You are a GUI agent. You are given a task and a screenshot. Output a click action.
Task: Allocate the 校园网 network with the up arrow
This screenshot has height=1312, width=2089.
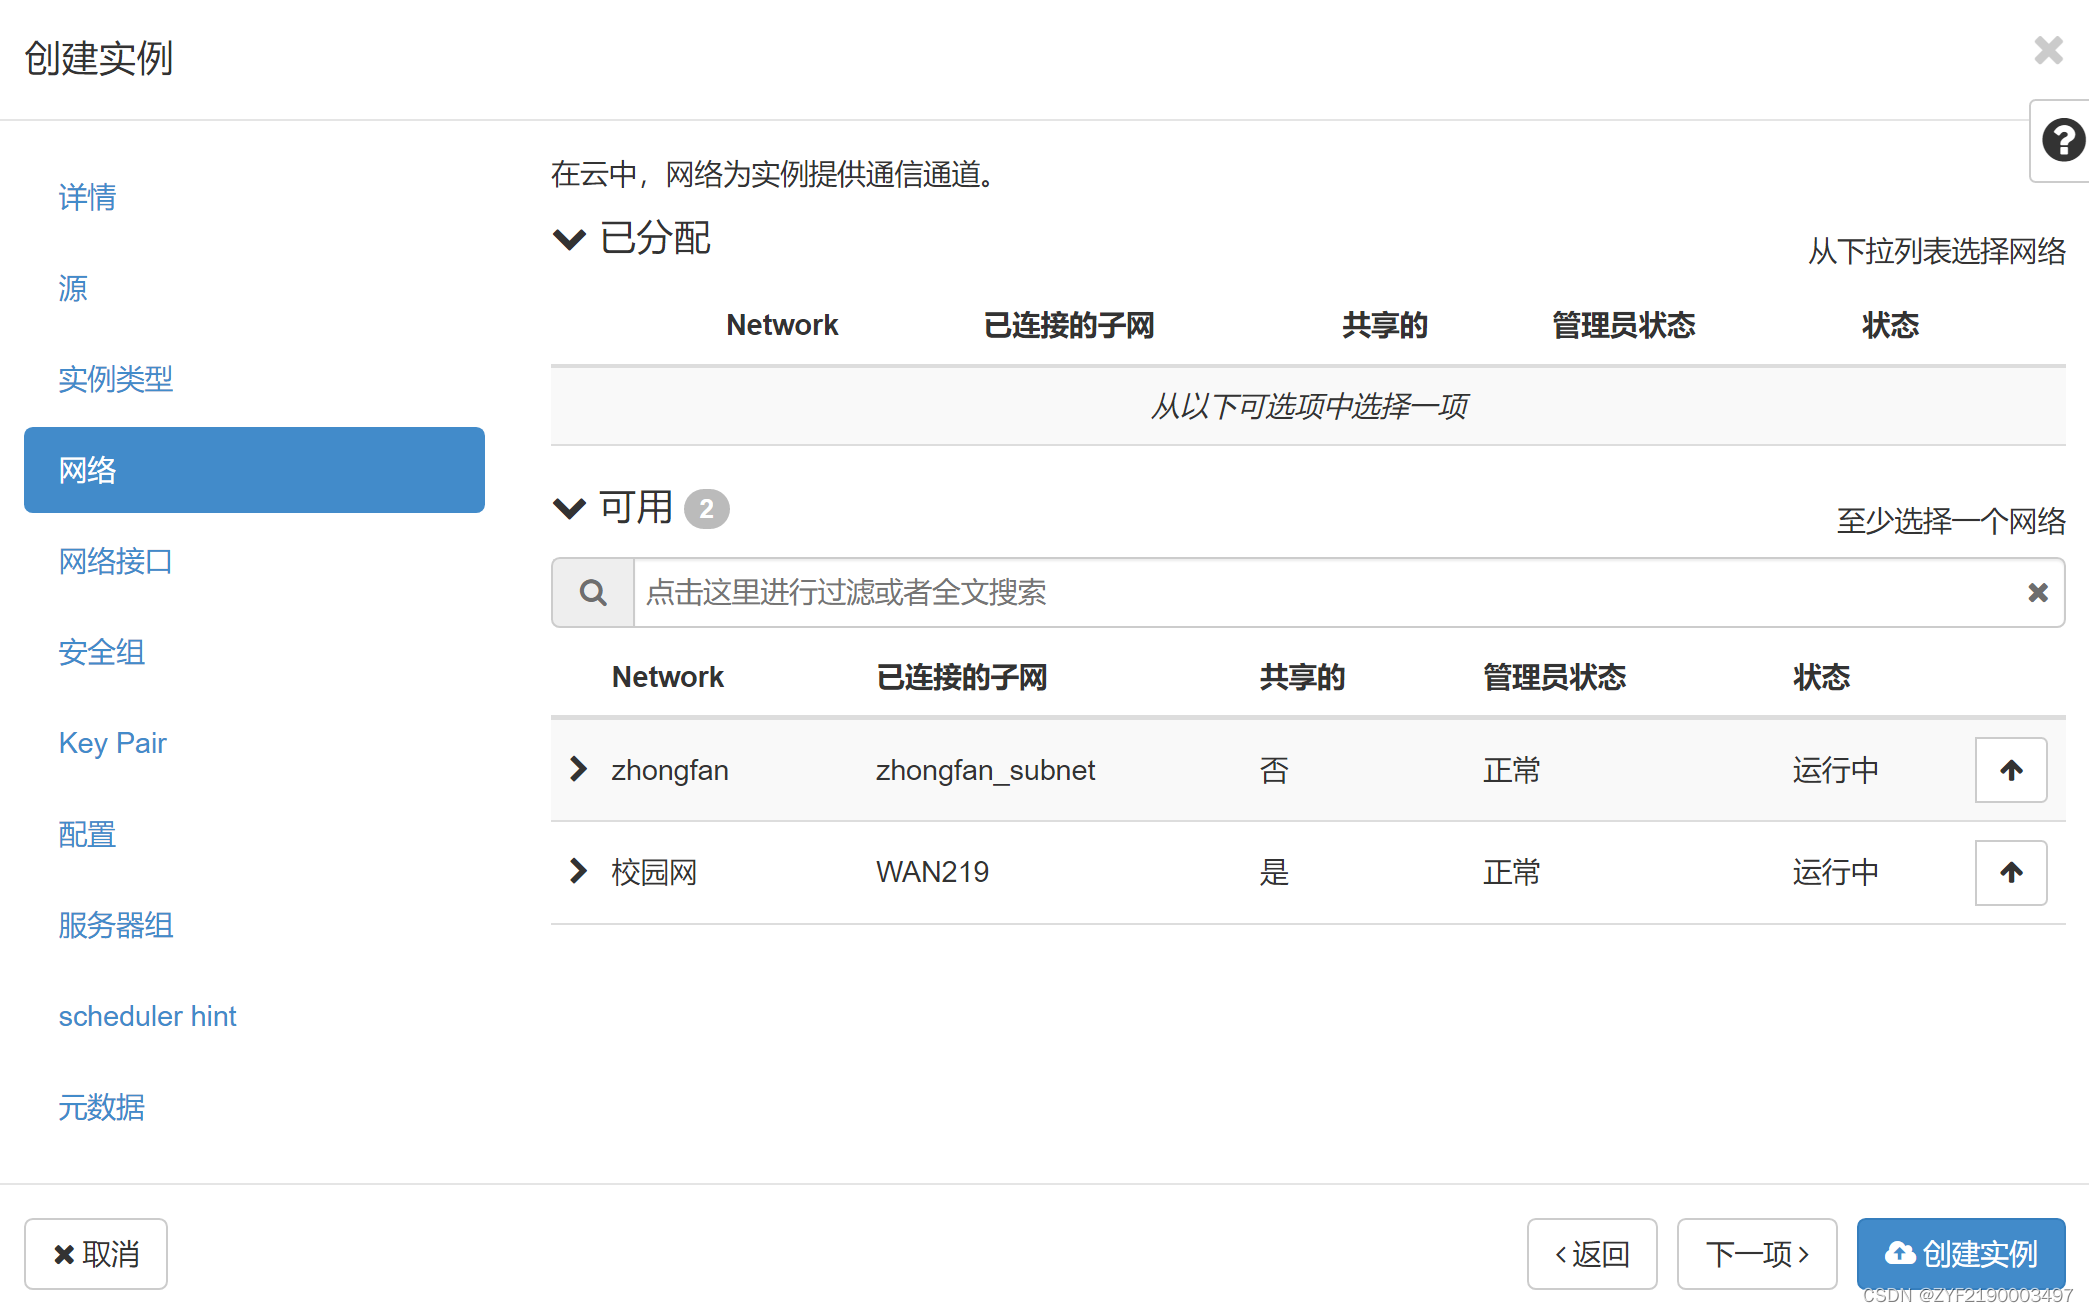(2010, 872)
